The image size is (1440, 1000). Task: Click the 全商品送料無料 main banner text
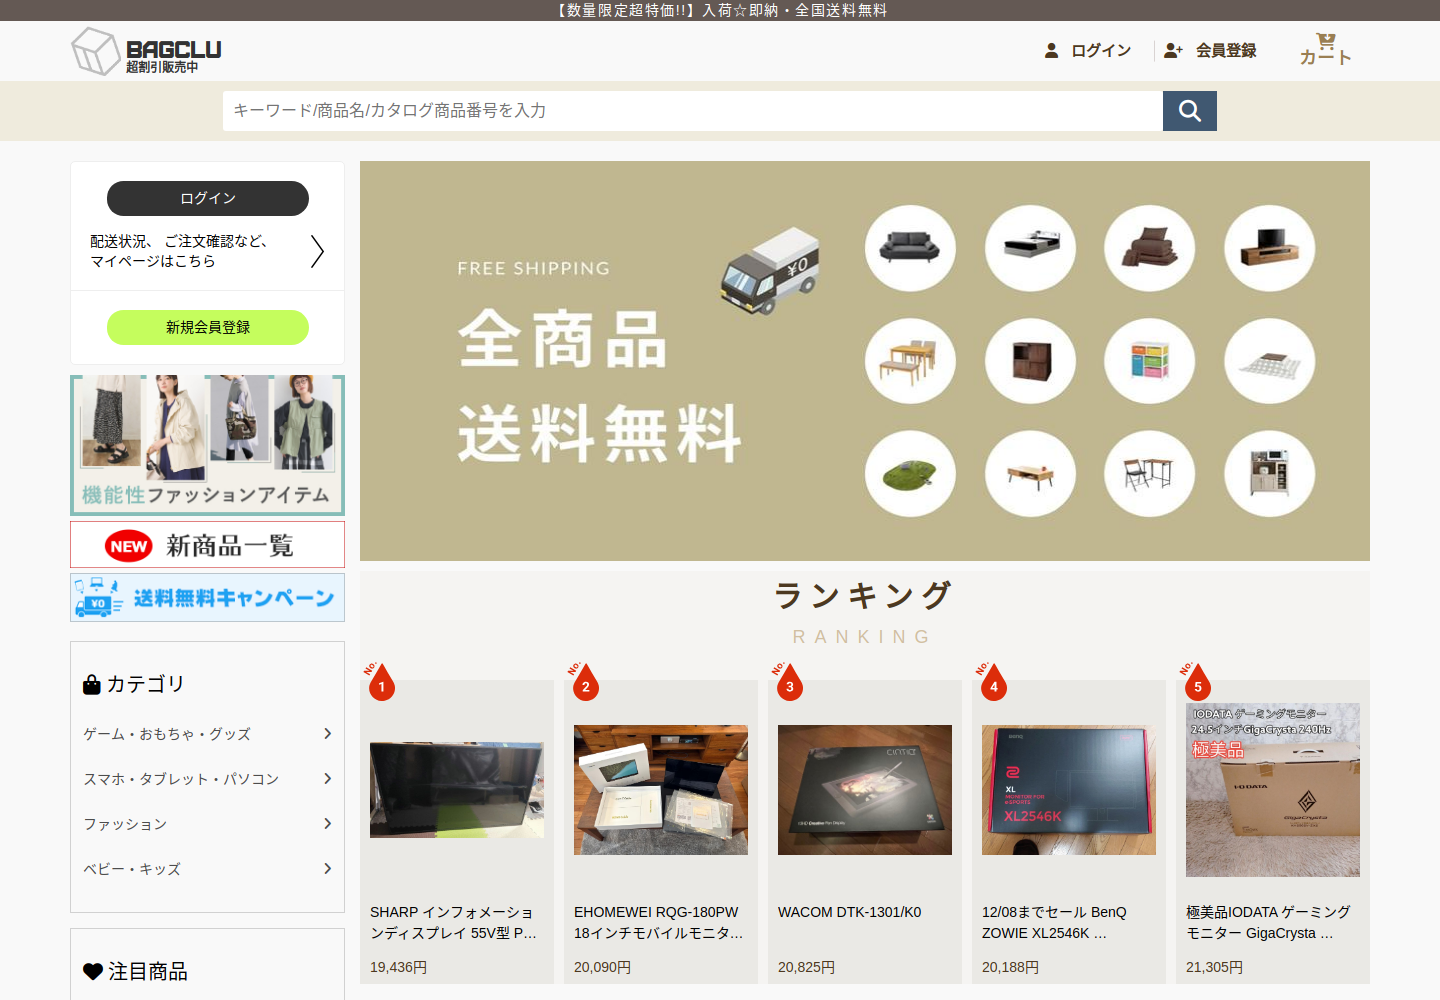600,386
